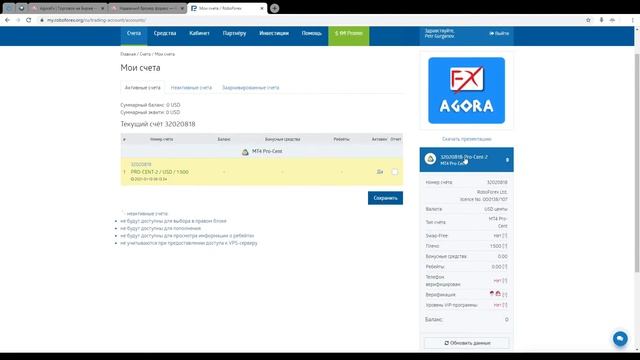The width and height of the screenshot is (640, 360).
Task: Switch to the 'Неактивные счета' tab
Action: 191,88
